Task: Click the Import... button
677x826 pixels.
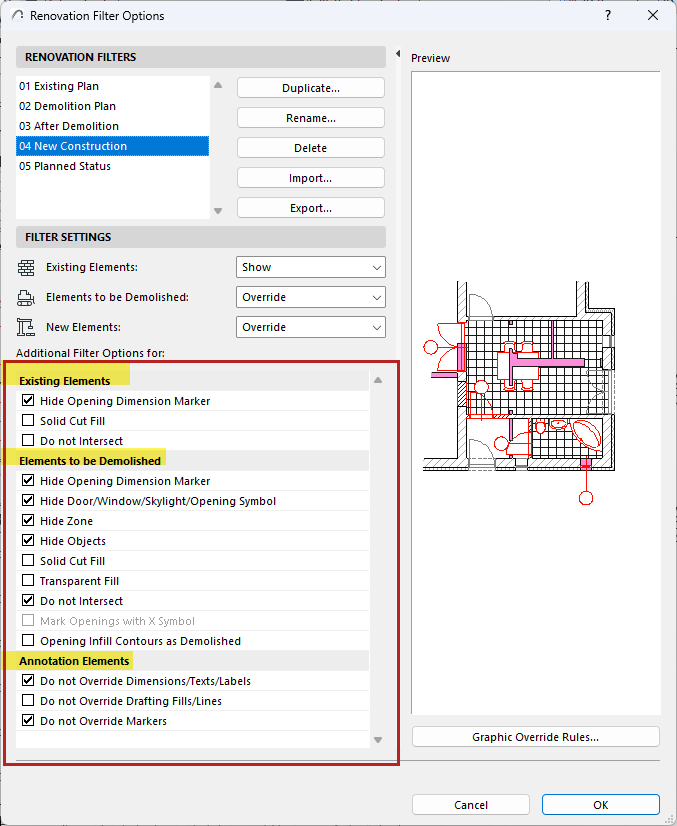Action: click(311, 178)
